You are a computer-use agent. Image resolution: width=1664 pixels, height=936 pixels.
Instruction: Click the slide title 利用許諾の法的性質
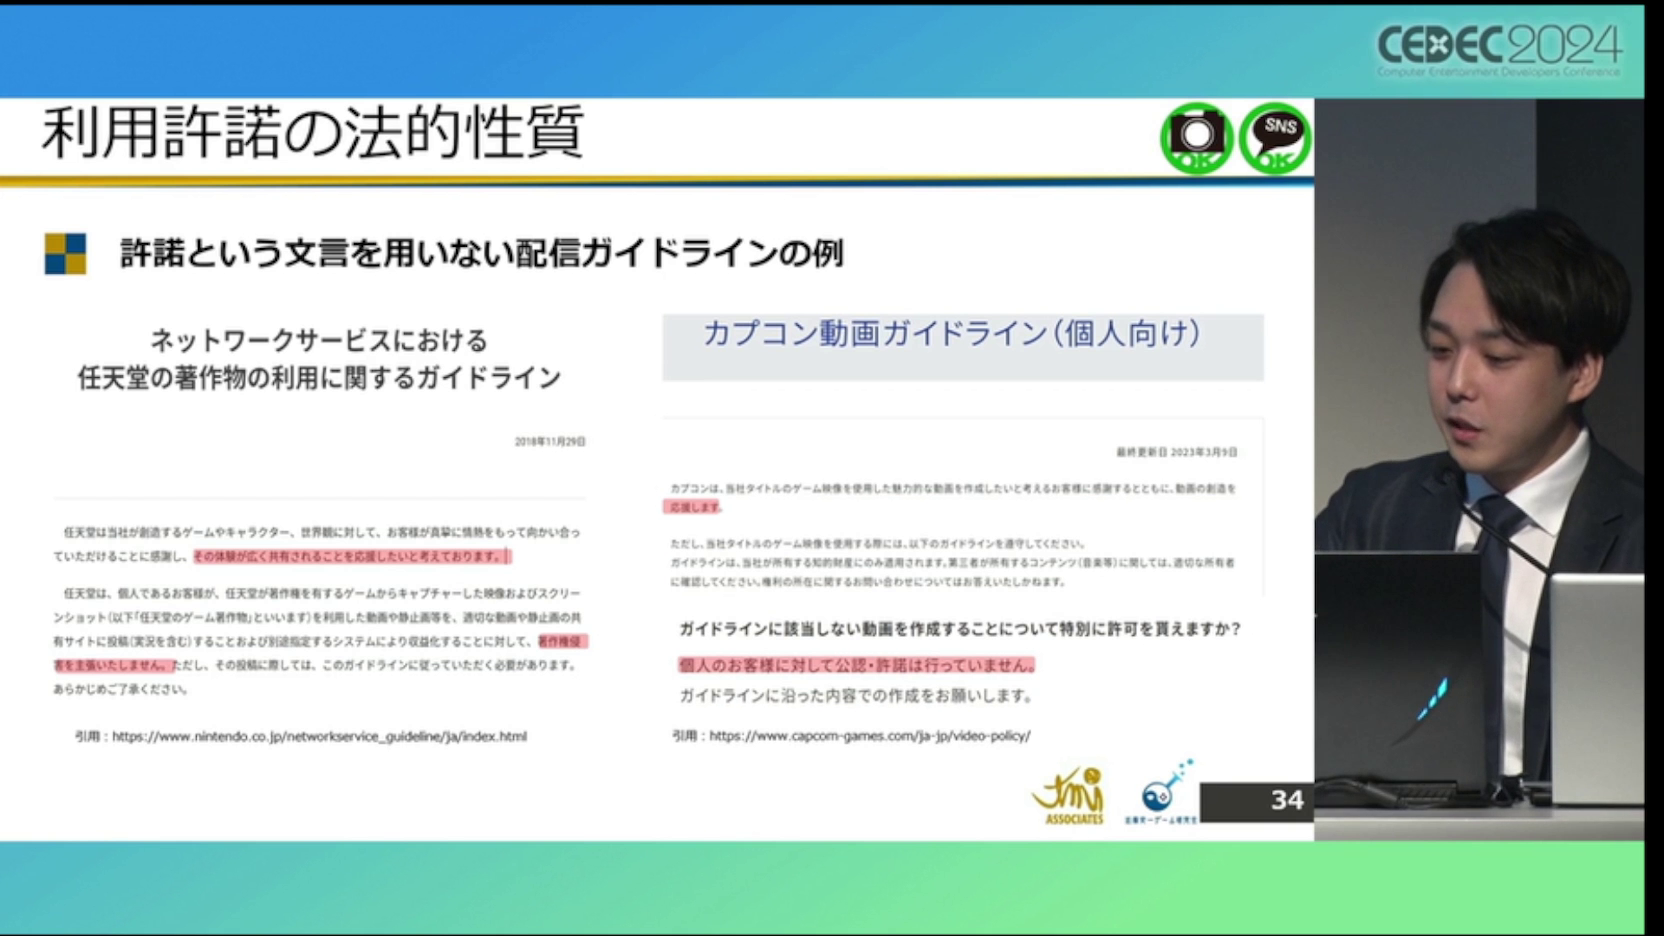coord(312,133)
